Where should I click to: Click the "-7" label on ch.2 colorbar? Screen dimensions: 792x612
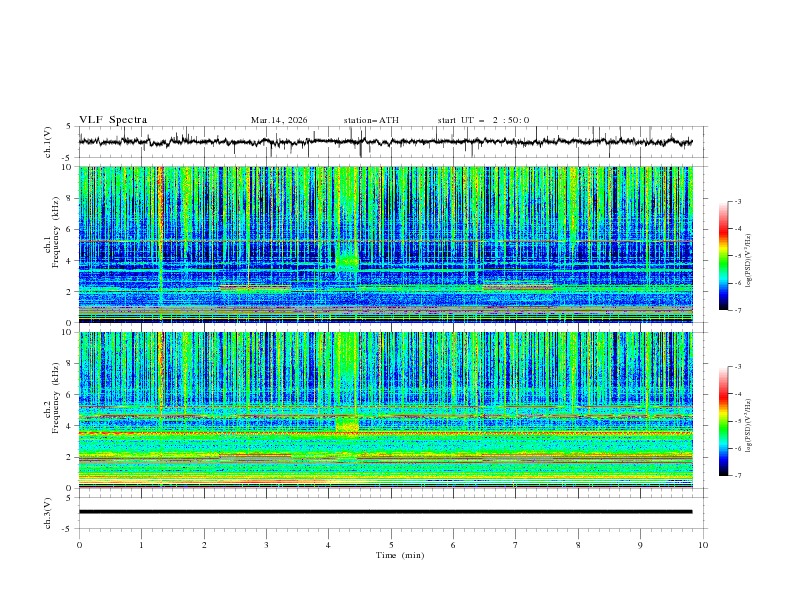[737, 476]
